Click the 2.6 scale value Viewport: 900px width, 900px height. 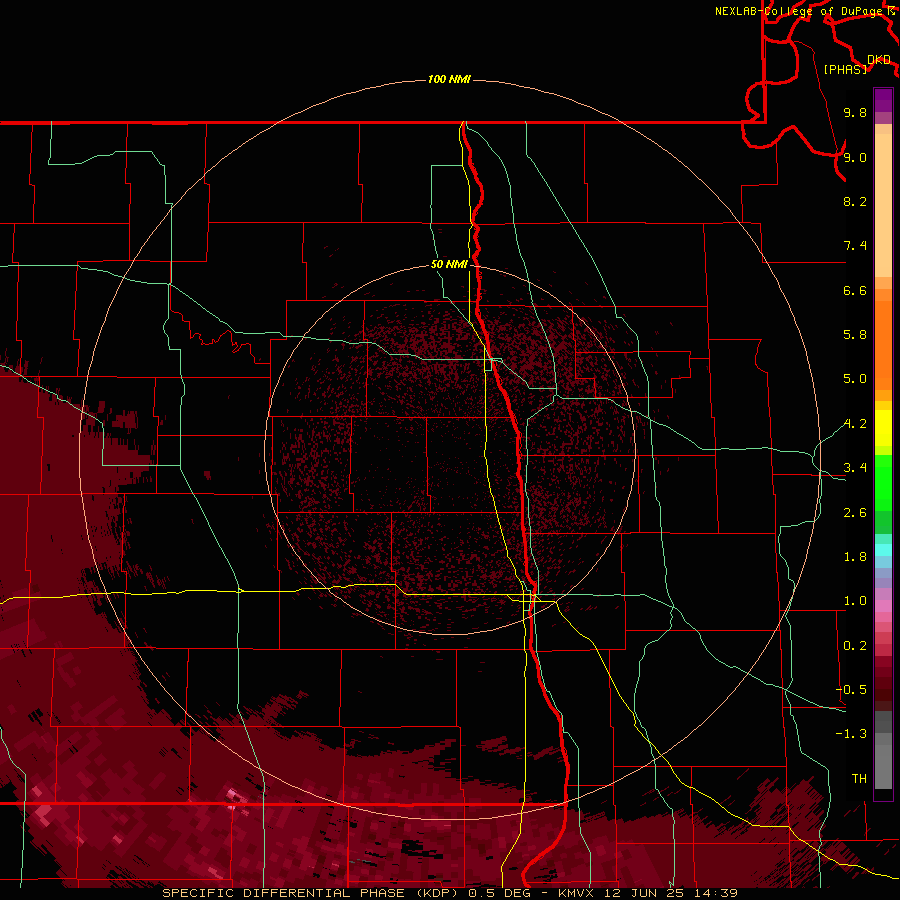click(855, 513)
